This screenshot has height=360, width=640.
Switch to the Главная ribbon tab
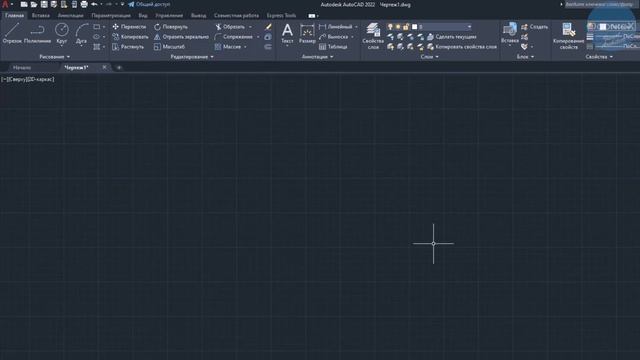tap(14, 16)
